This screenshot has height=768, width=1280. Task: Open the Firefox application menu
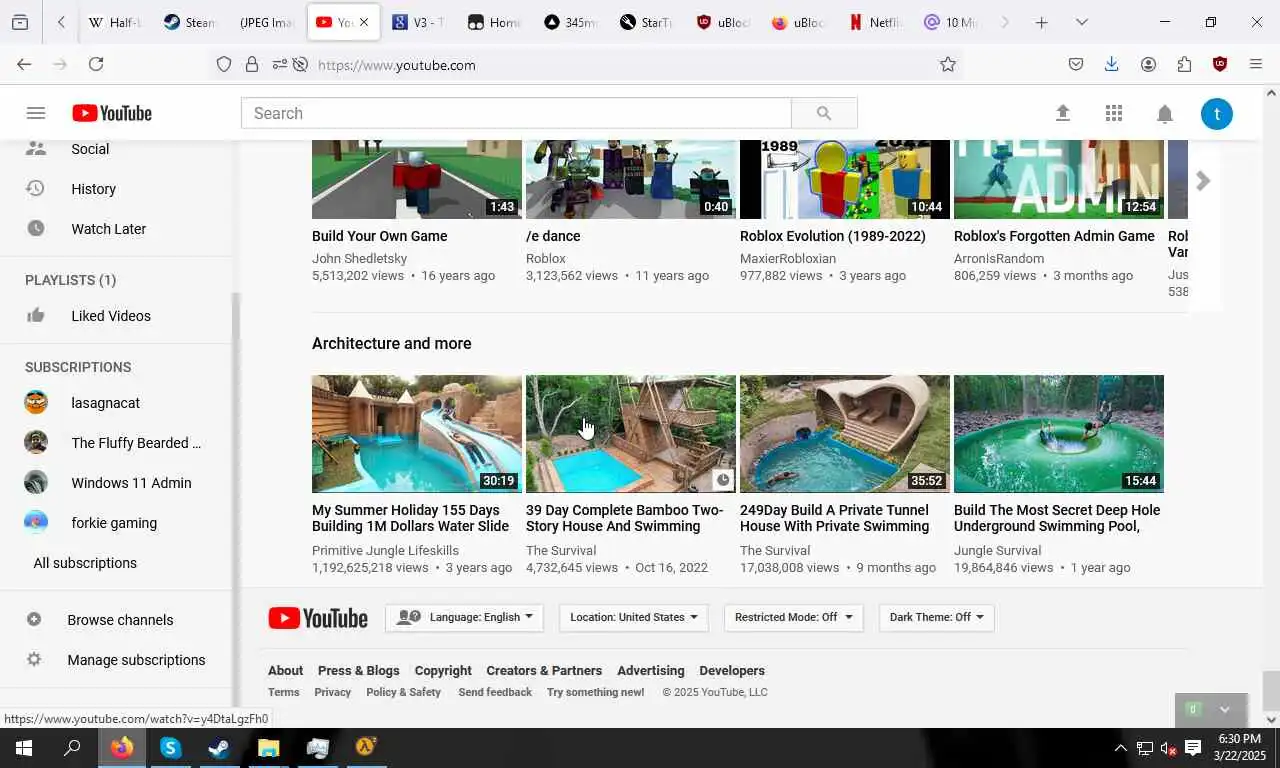click(1256, 64)
